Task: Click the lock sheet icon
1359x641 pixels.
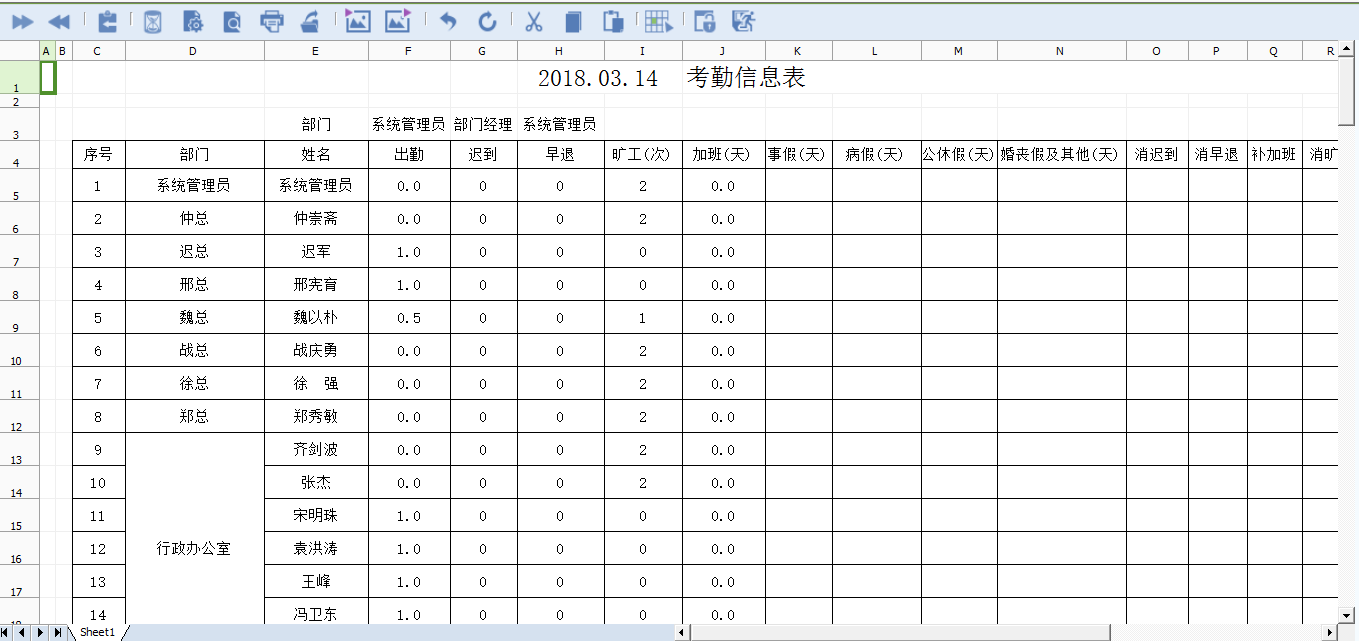Action: (x=704, y=21)
